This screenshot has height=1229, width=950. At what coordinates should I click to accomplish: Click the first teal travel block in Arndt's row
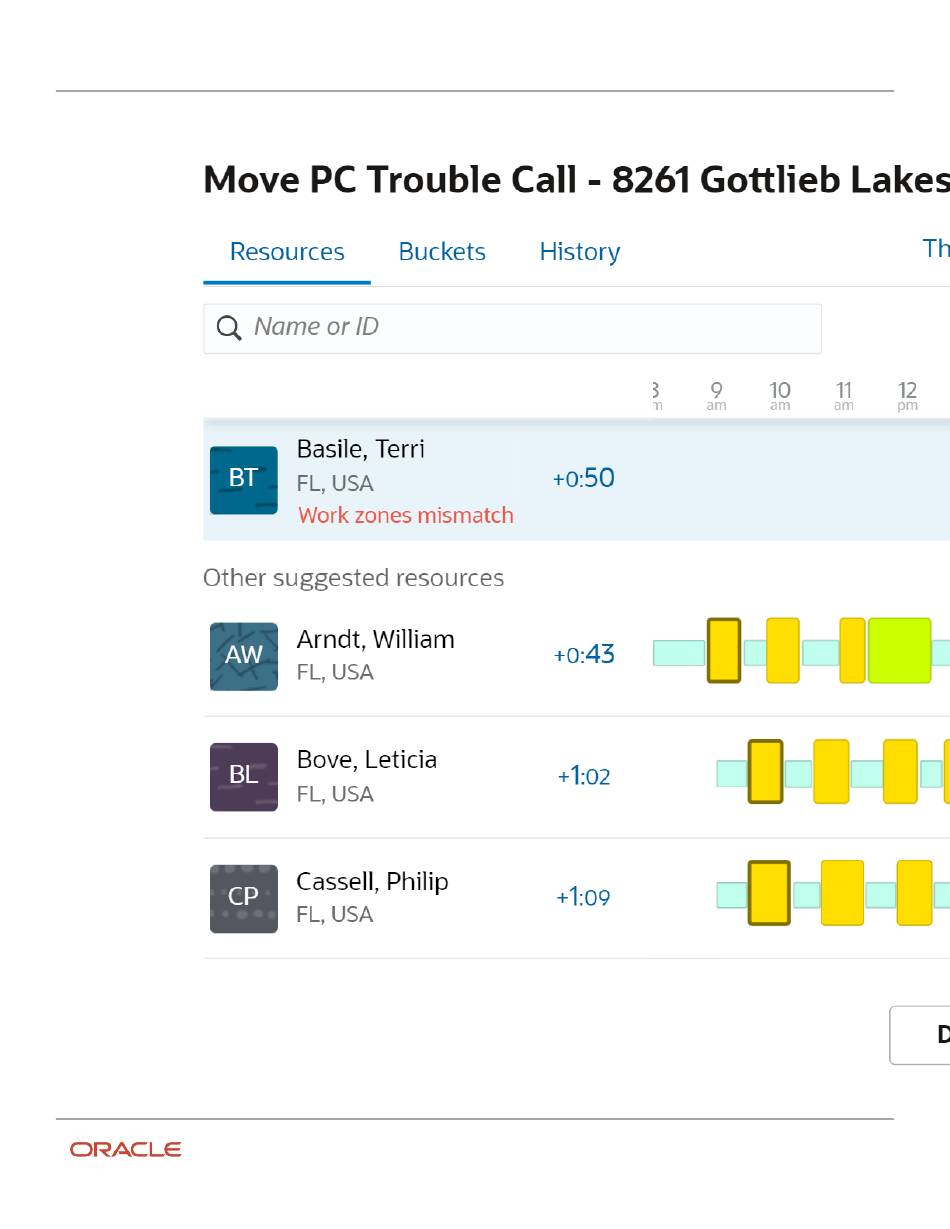(x=679, y=653)
